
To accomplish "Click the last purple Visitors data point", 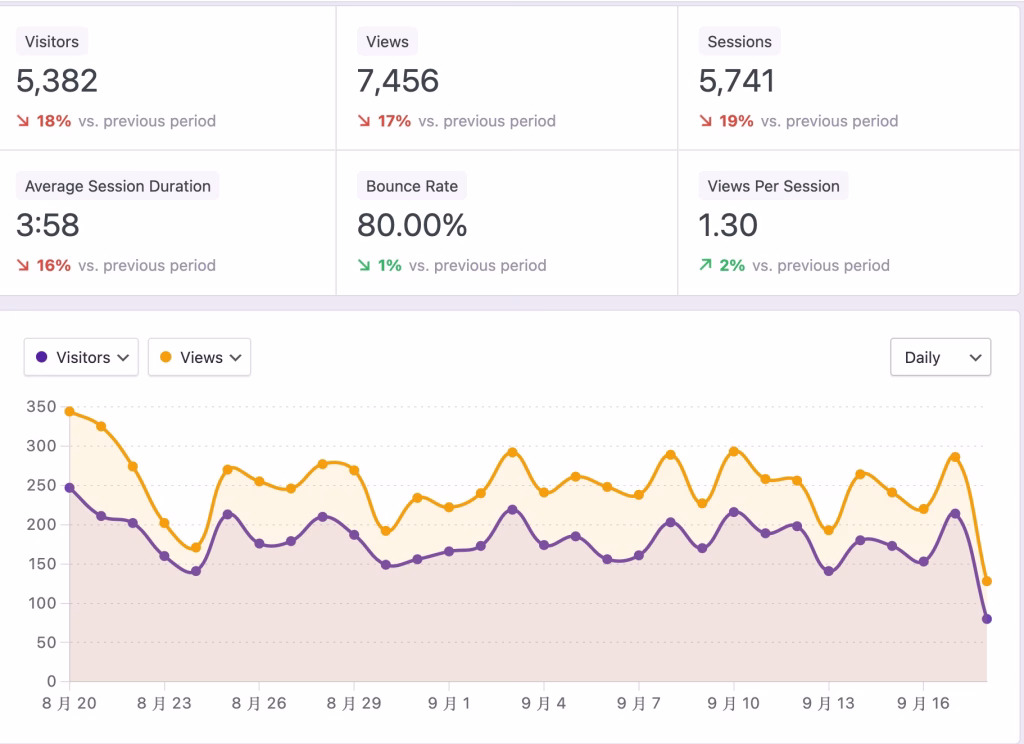I will pos(987,619).
